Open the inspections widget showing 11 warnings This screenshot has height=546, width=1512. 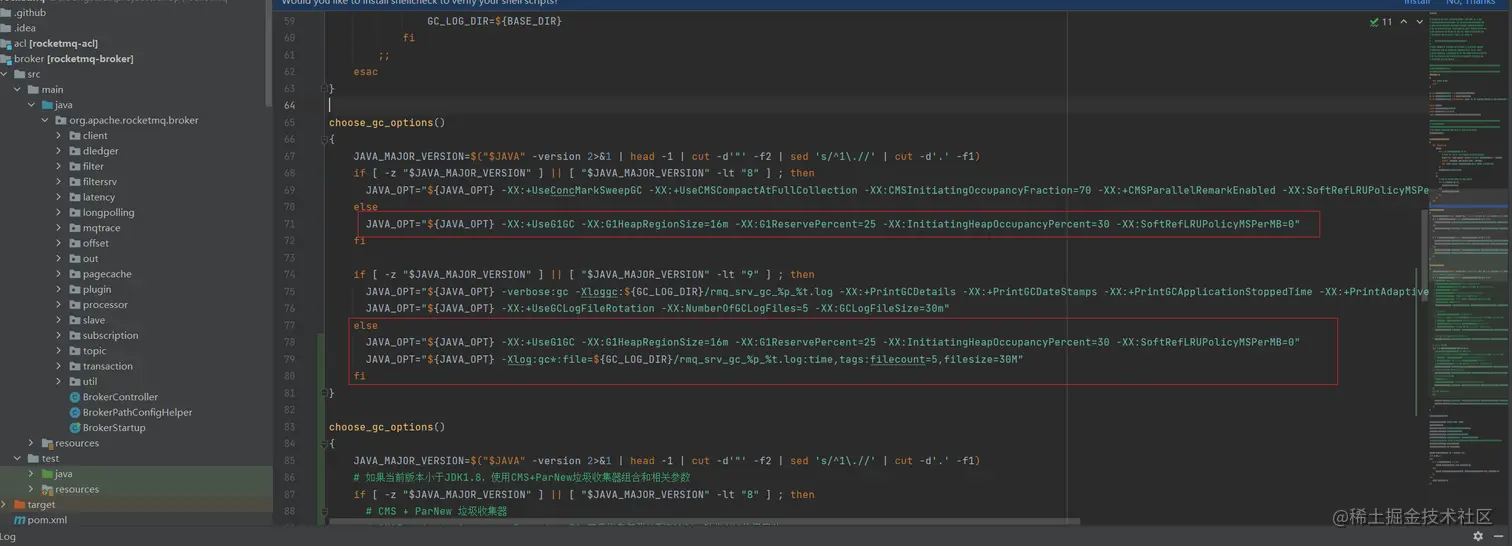coord(1382,21)
